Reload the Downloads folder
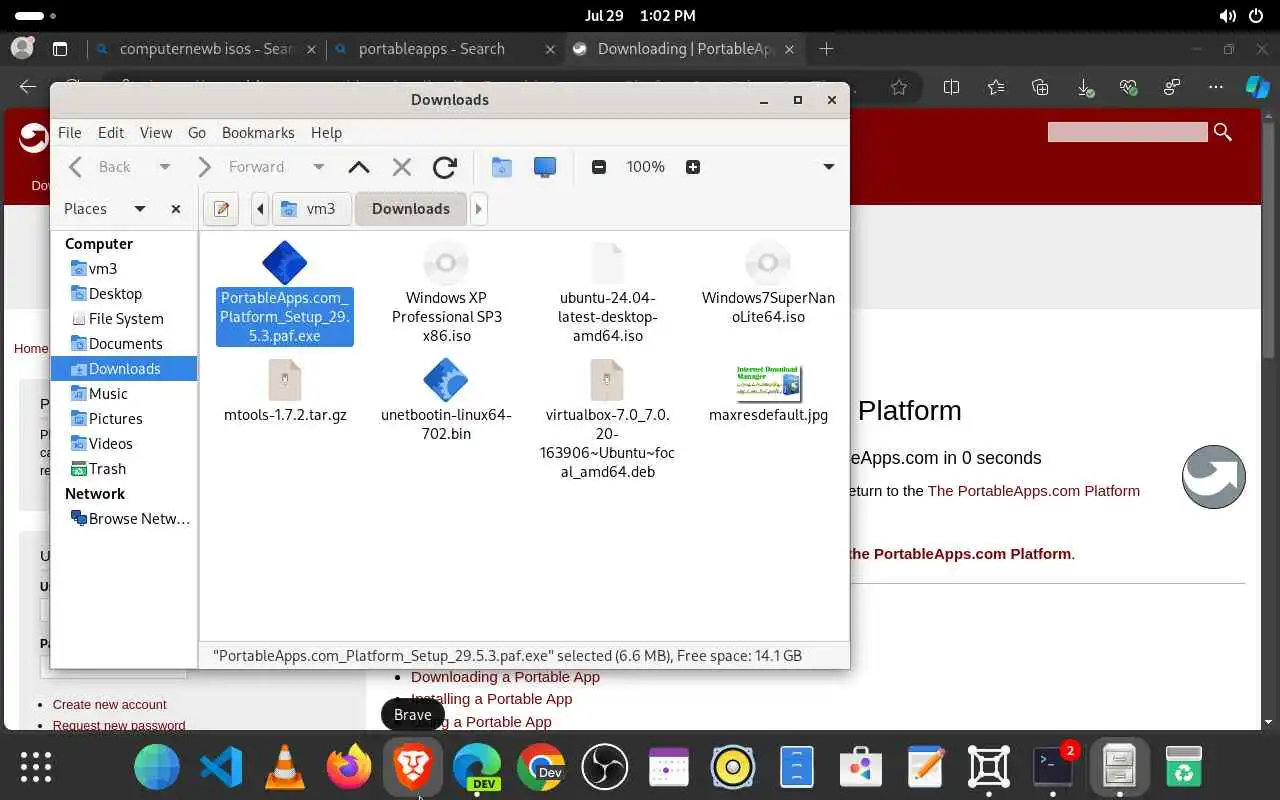This screenshot has height=800, width=1280. point(445,167)
